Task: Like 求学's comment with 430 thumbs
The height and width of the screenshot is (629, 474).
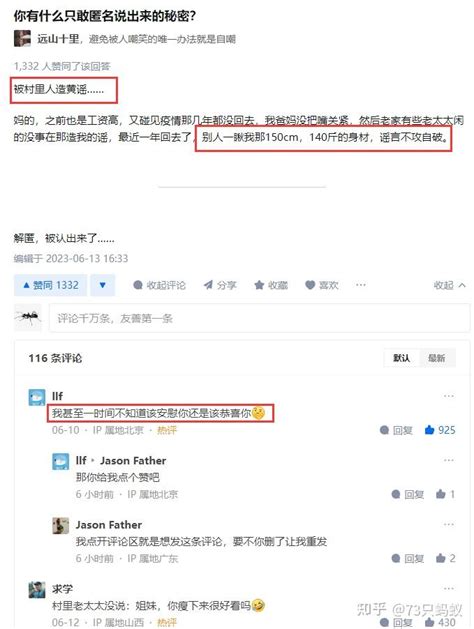Action: point(440,622)
